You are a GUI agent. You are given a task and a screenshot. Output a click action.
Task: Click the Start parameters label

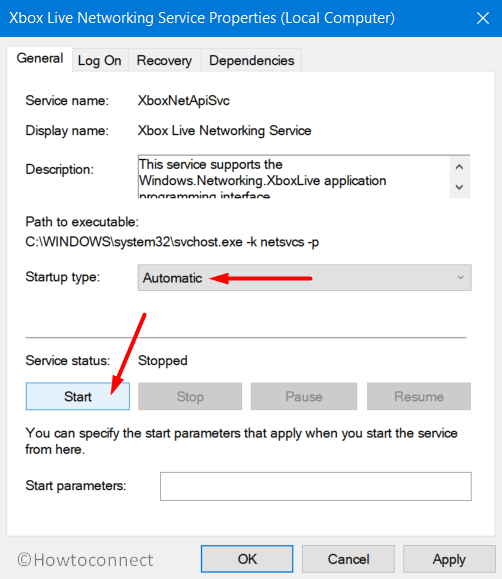tap(76, 486)
